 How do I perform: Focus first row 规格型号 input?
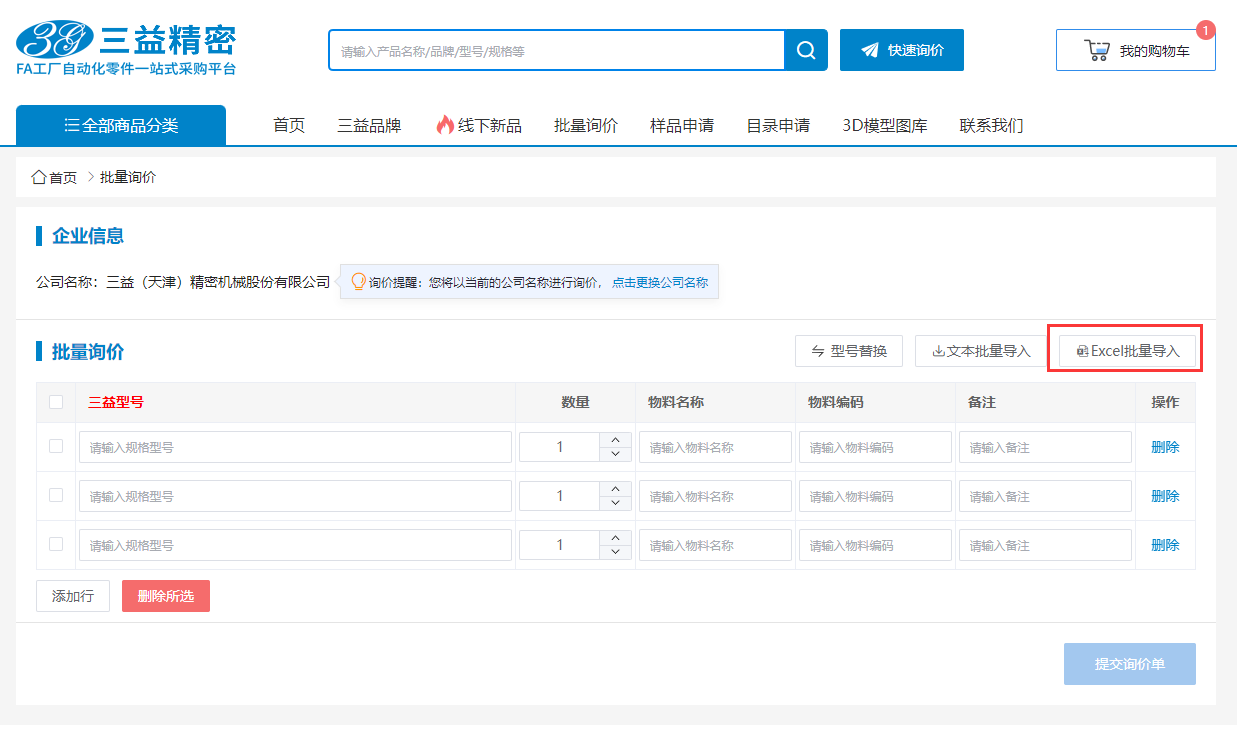tap(295, 447)
